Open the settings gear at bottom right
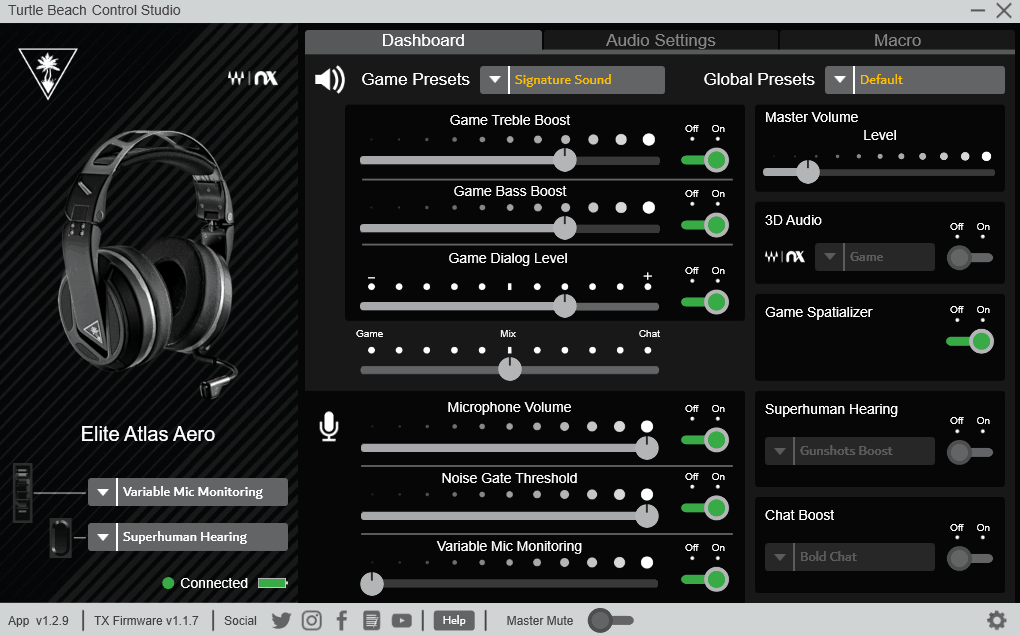The image size is (1020, 636). (x=996, y=620)
